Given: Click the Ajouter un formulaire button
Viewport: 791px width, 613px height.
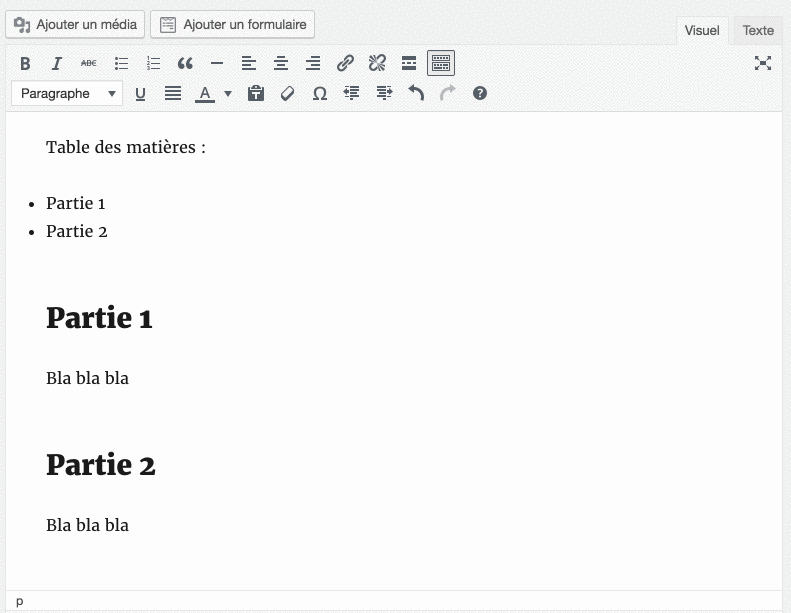Looking at the screenshot, I should 232,24.
